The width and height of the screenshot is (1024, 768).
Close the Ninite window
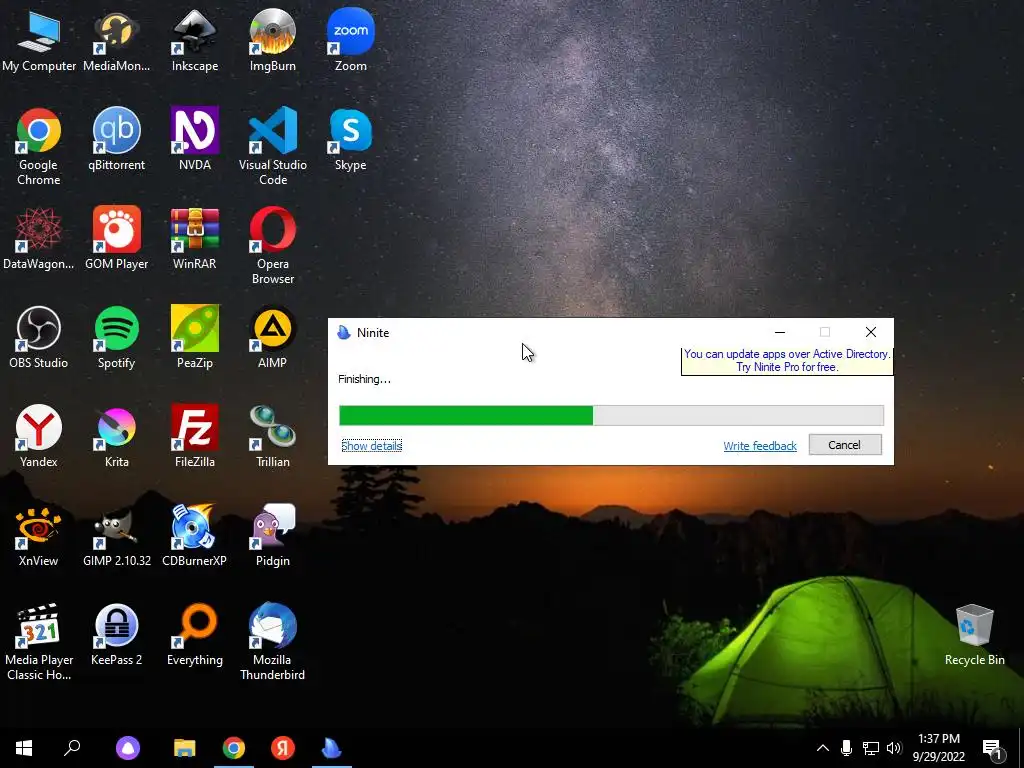pyautogui.click(x=871, y=332)
